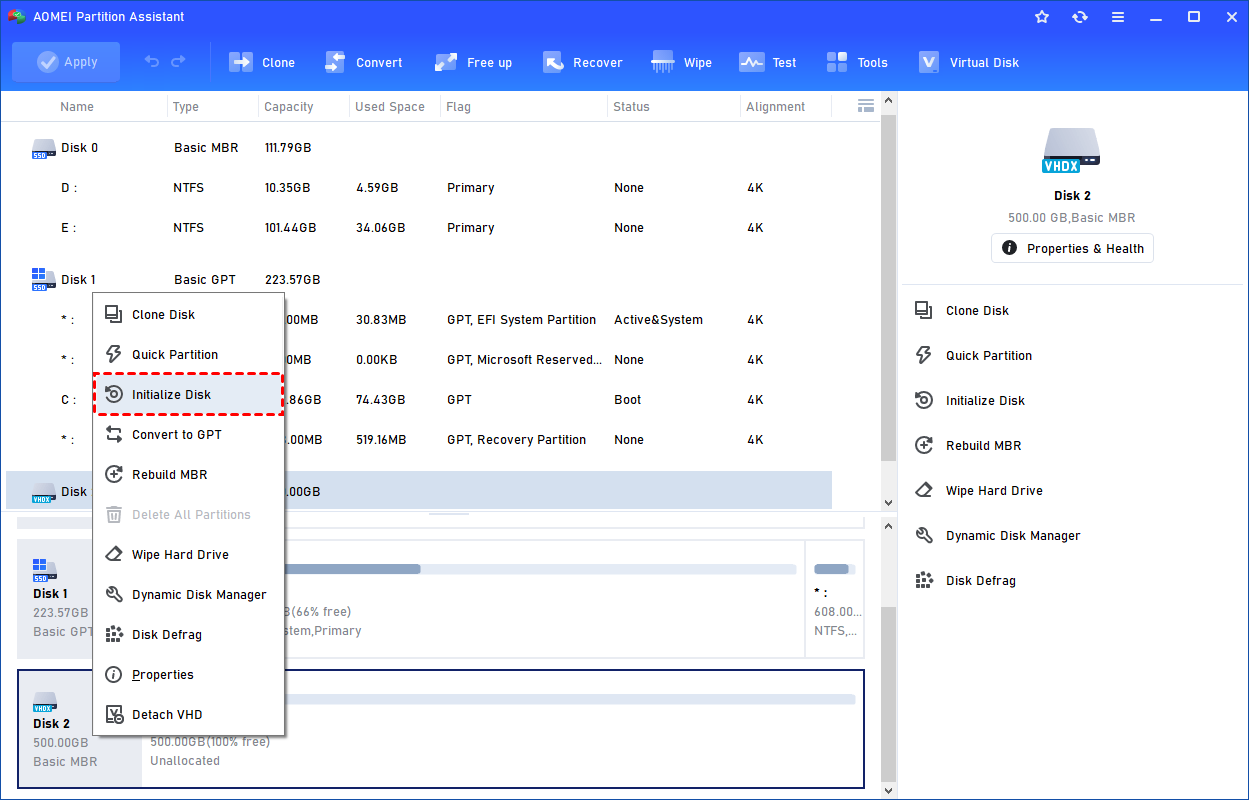Image resolution: width=1249 pixels, height=800 pixels.
Task: Click the Disk 2 label in disk map
Action: pyautogui.click(x=51, y=723)
